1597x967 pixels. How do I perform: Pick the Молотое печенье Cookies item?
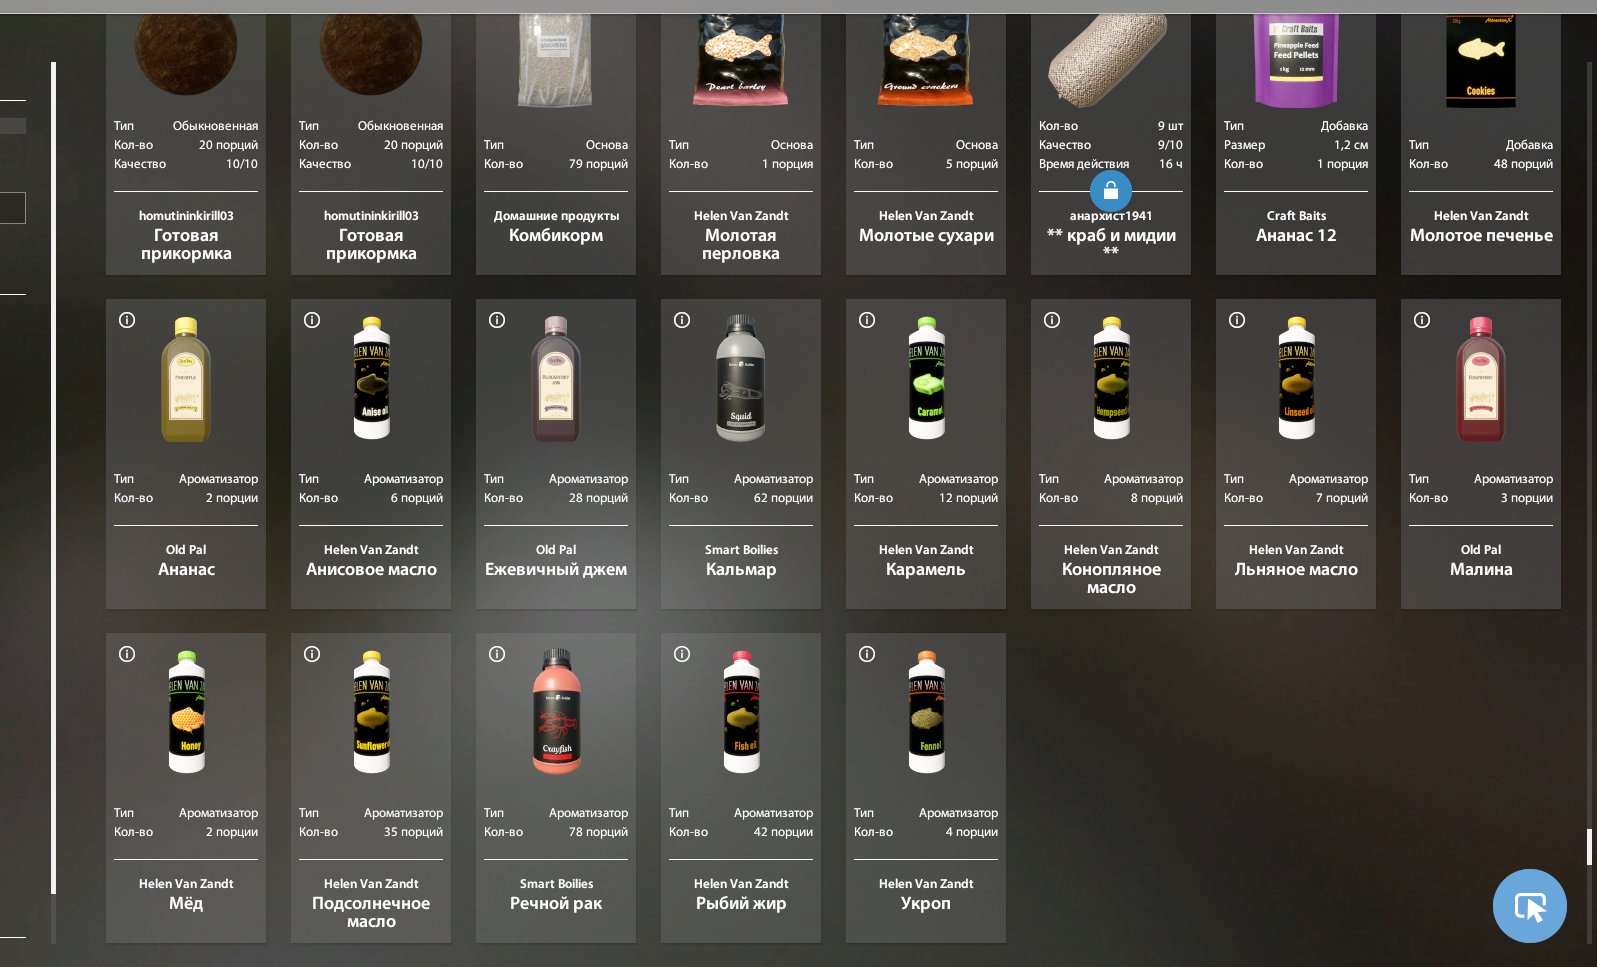pos(1481,144)
